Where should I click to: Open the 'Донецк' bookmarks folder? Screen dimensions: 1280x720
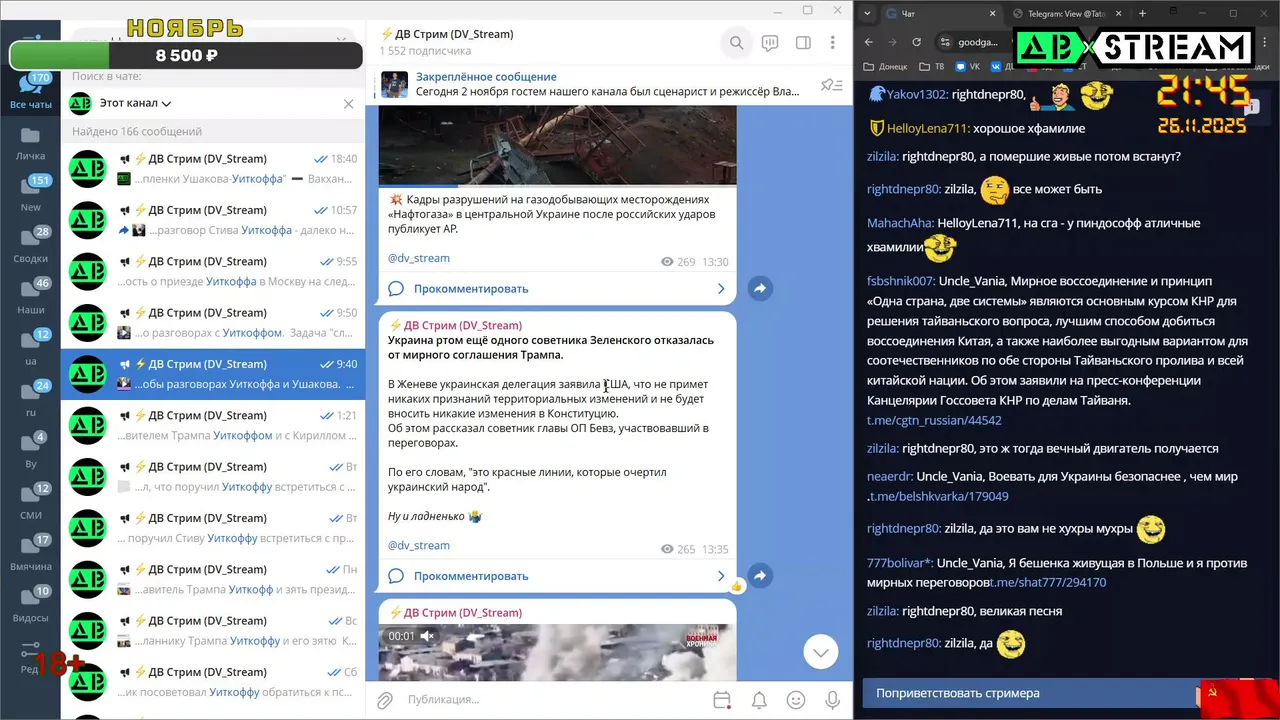(x=886, y=67)
